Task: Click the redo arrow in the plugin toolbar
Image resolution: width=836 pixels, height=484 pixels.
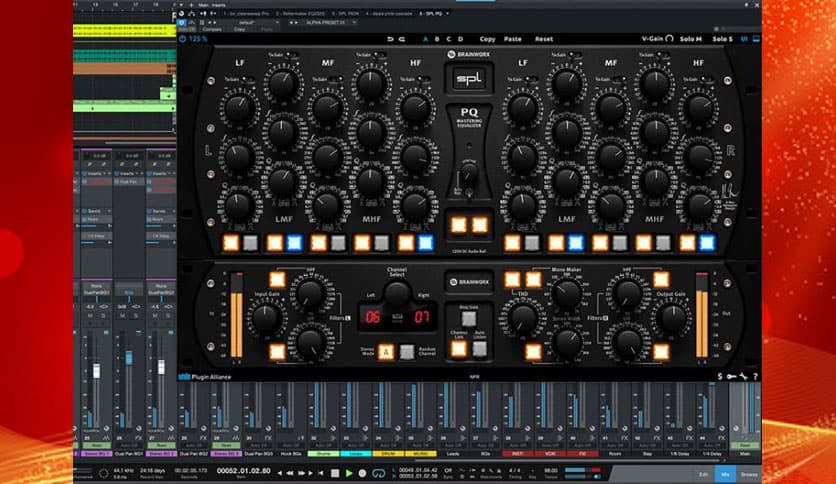Action: pos(402,39)
